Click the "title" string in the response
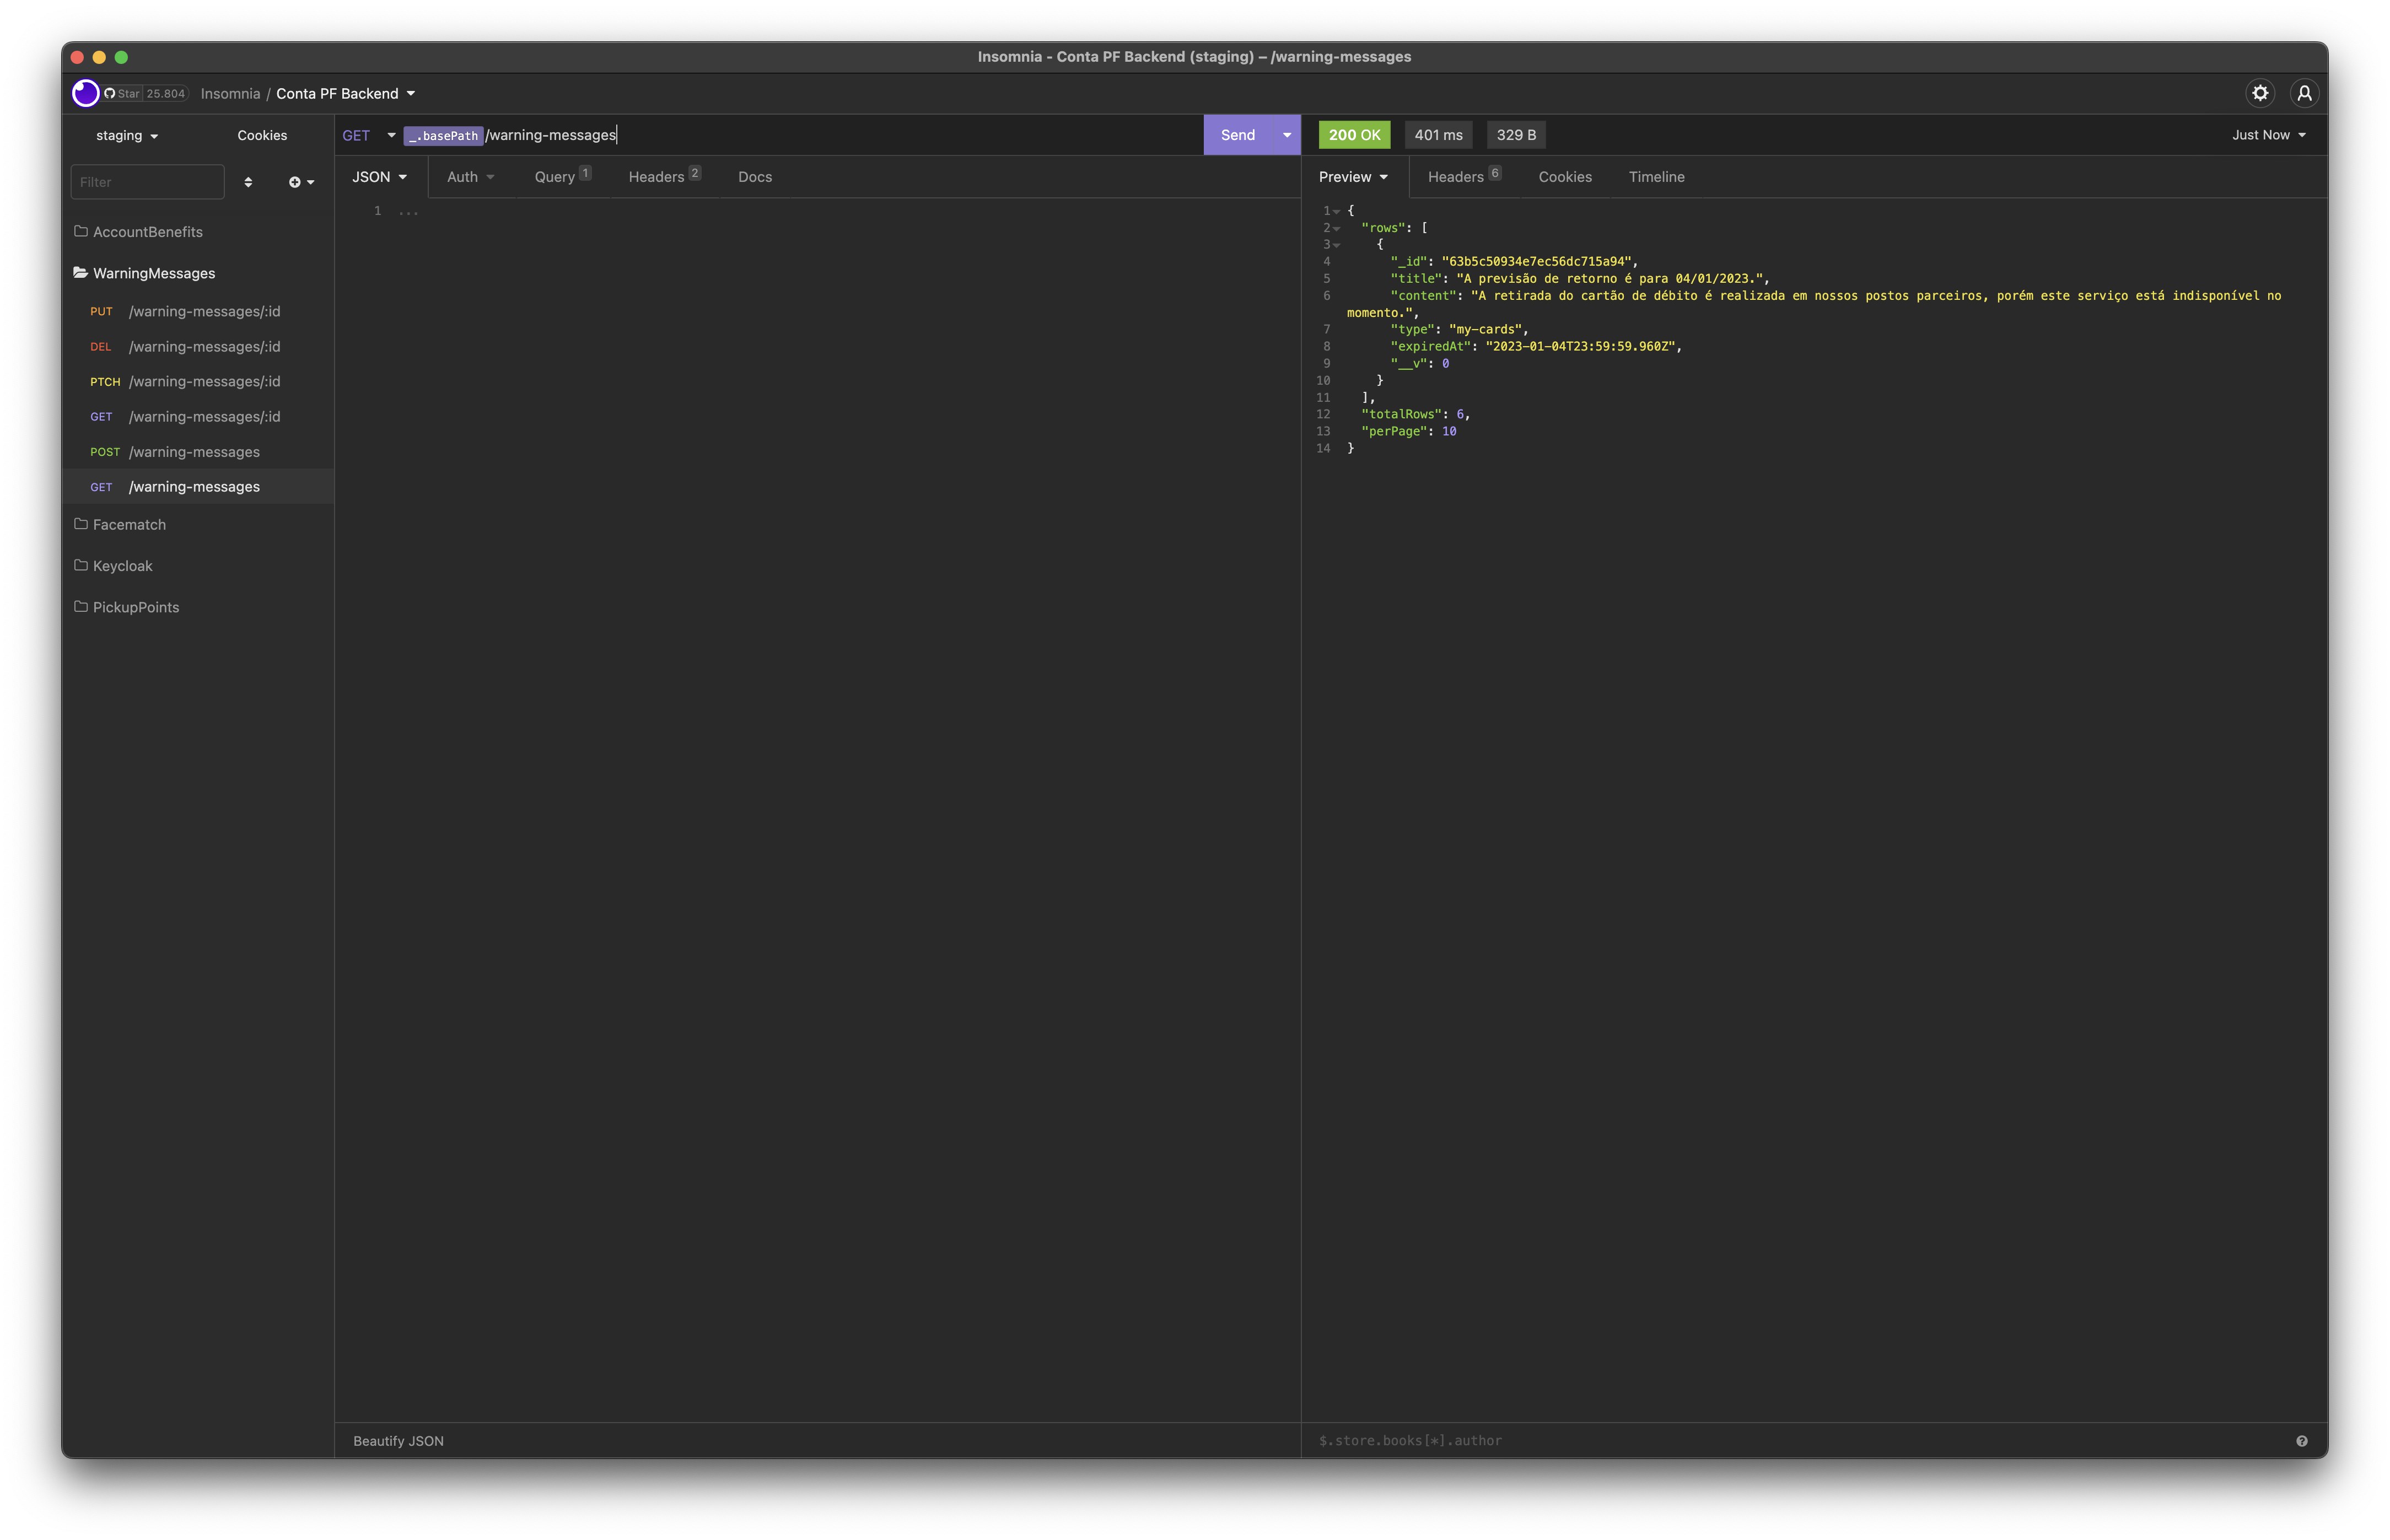The width and height of the screenshot is (2390, 1540). 1608,279
